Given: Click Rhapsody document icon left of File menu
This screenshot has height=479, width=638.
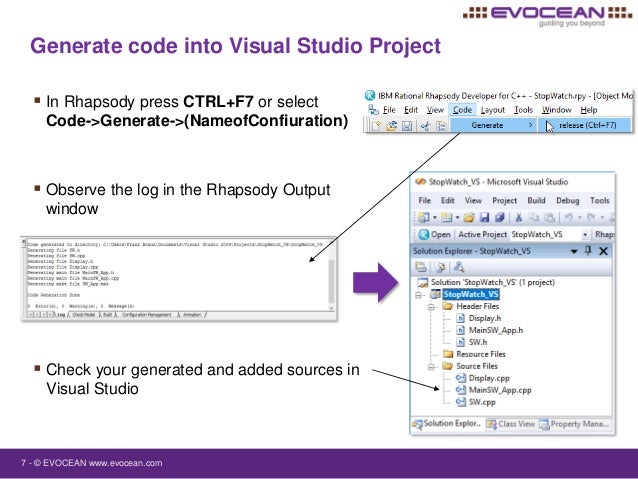Looking at the screenshot, I should click(x=373, y=109).
